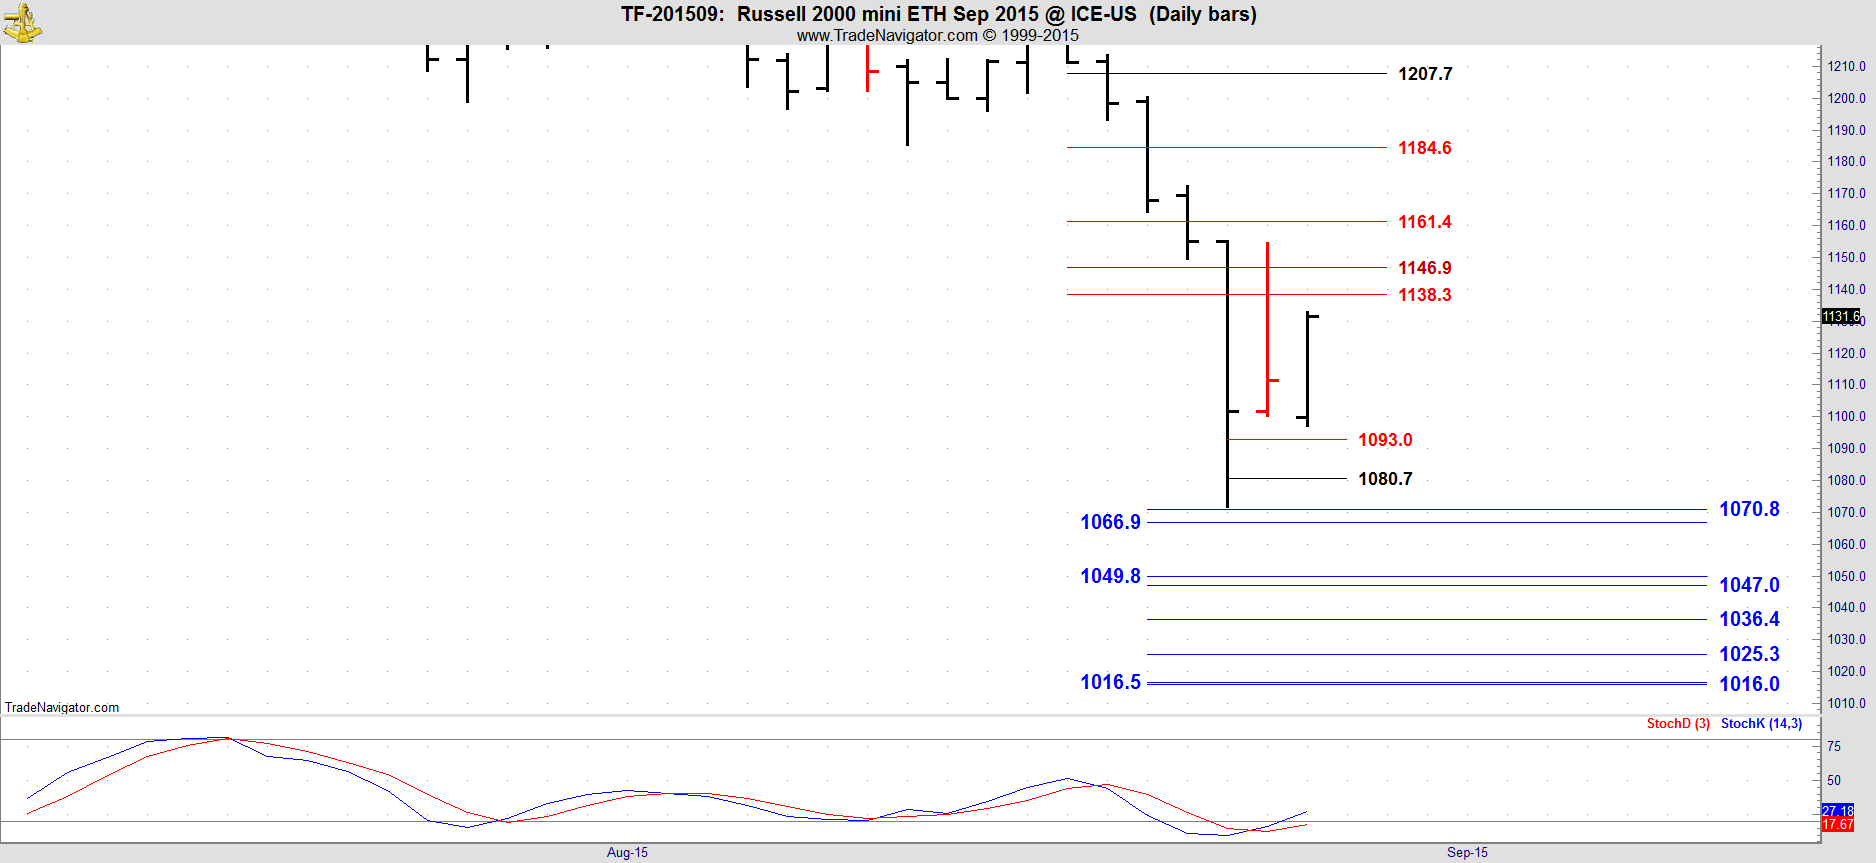Screen dimensions: 1876x863
Task: Select the blue 1036.4 support level label
Action: [1748, 619]
